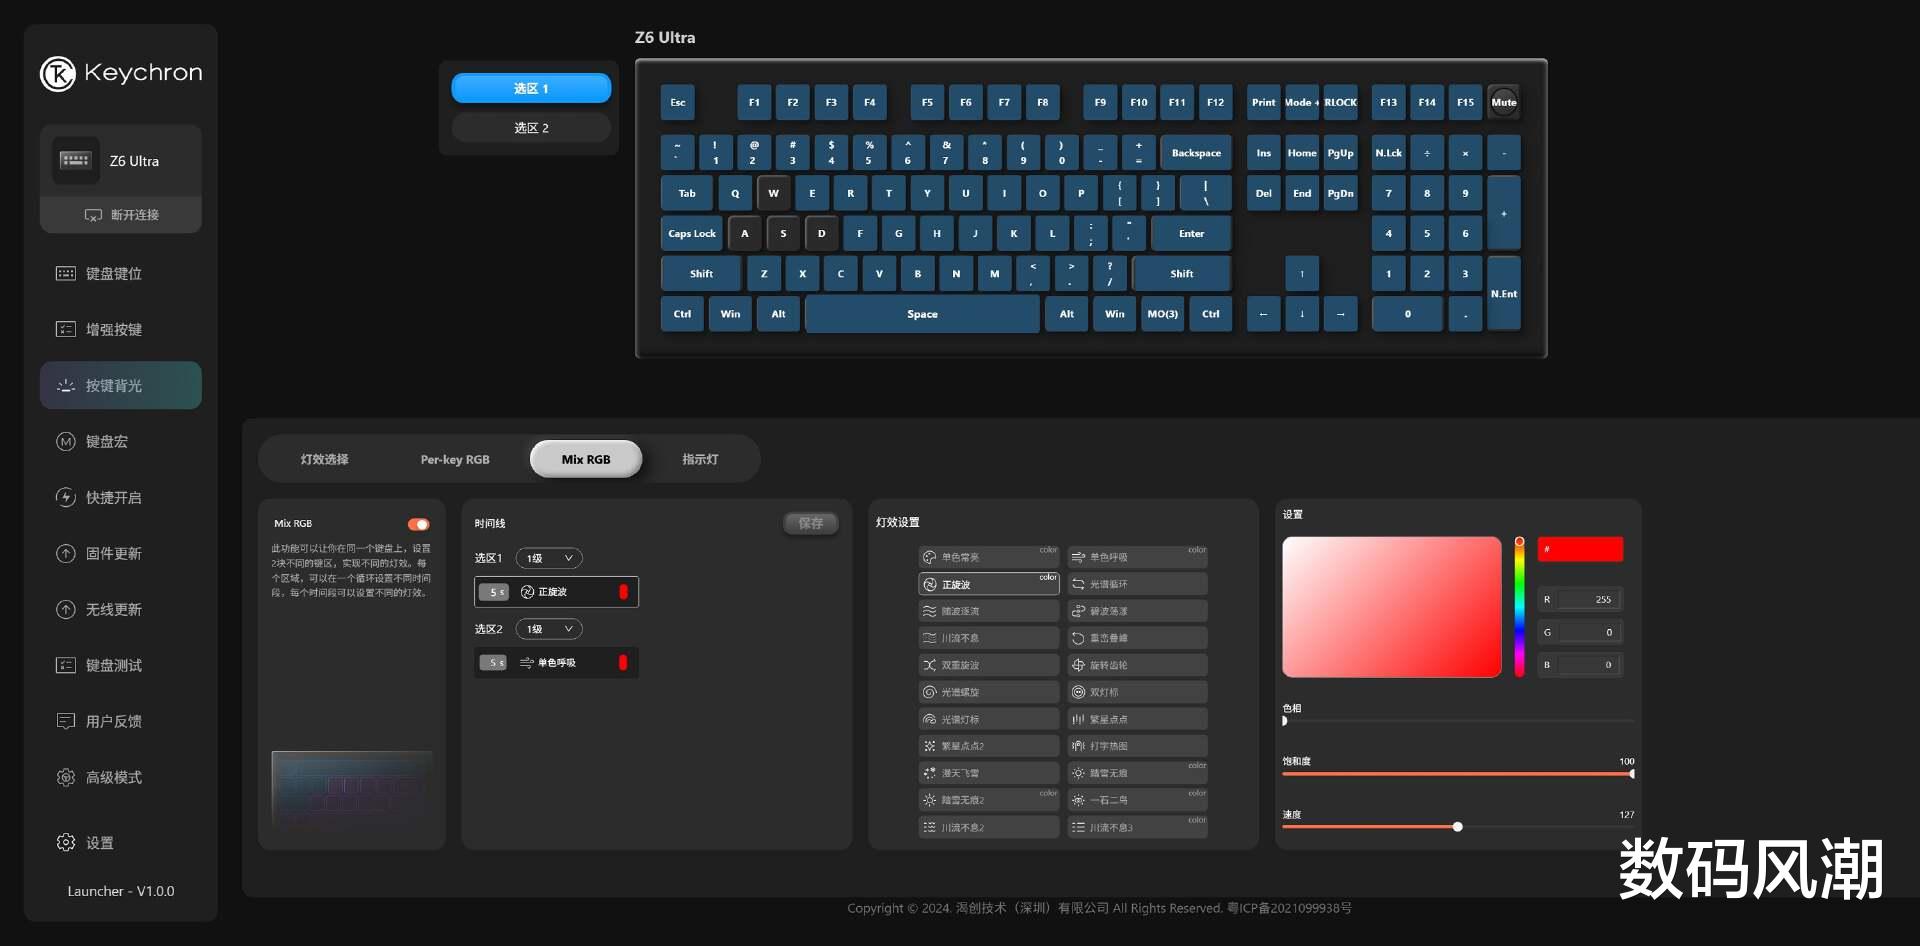Open 键盘键位 keymap icon in sidebar

pos(66,273)
